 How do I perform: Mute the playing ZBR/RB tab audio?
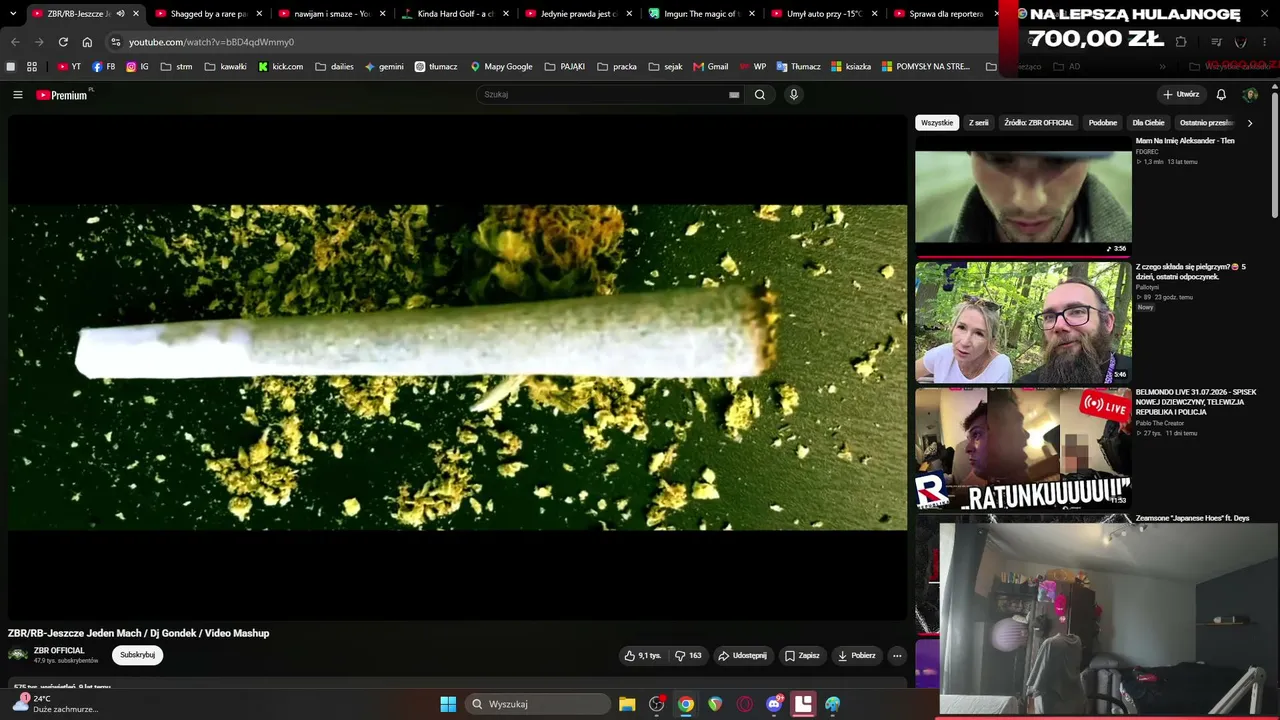click(x=120, y=14)
